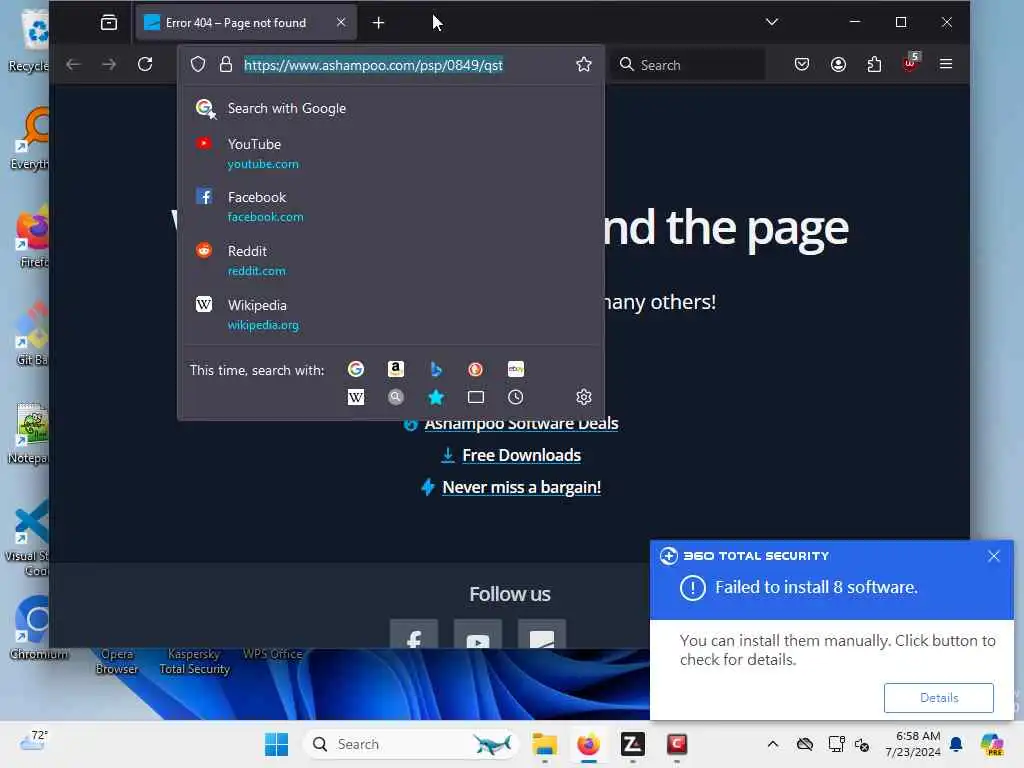The image size is (1024, 768).
Task: Search bookmarks with star one-off icon
Action: click(x=436, y=397)
